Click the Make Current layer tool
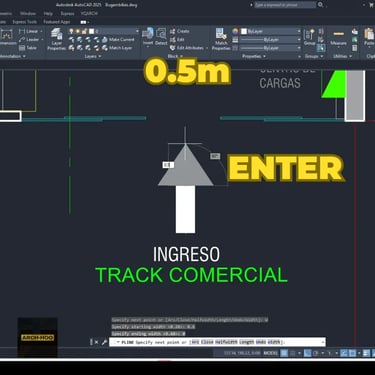 pyautogui.click(x=118, y=39)
